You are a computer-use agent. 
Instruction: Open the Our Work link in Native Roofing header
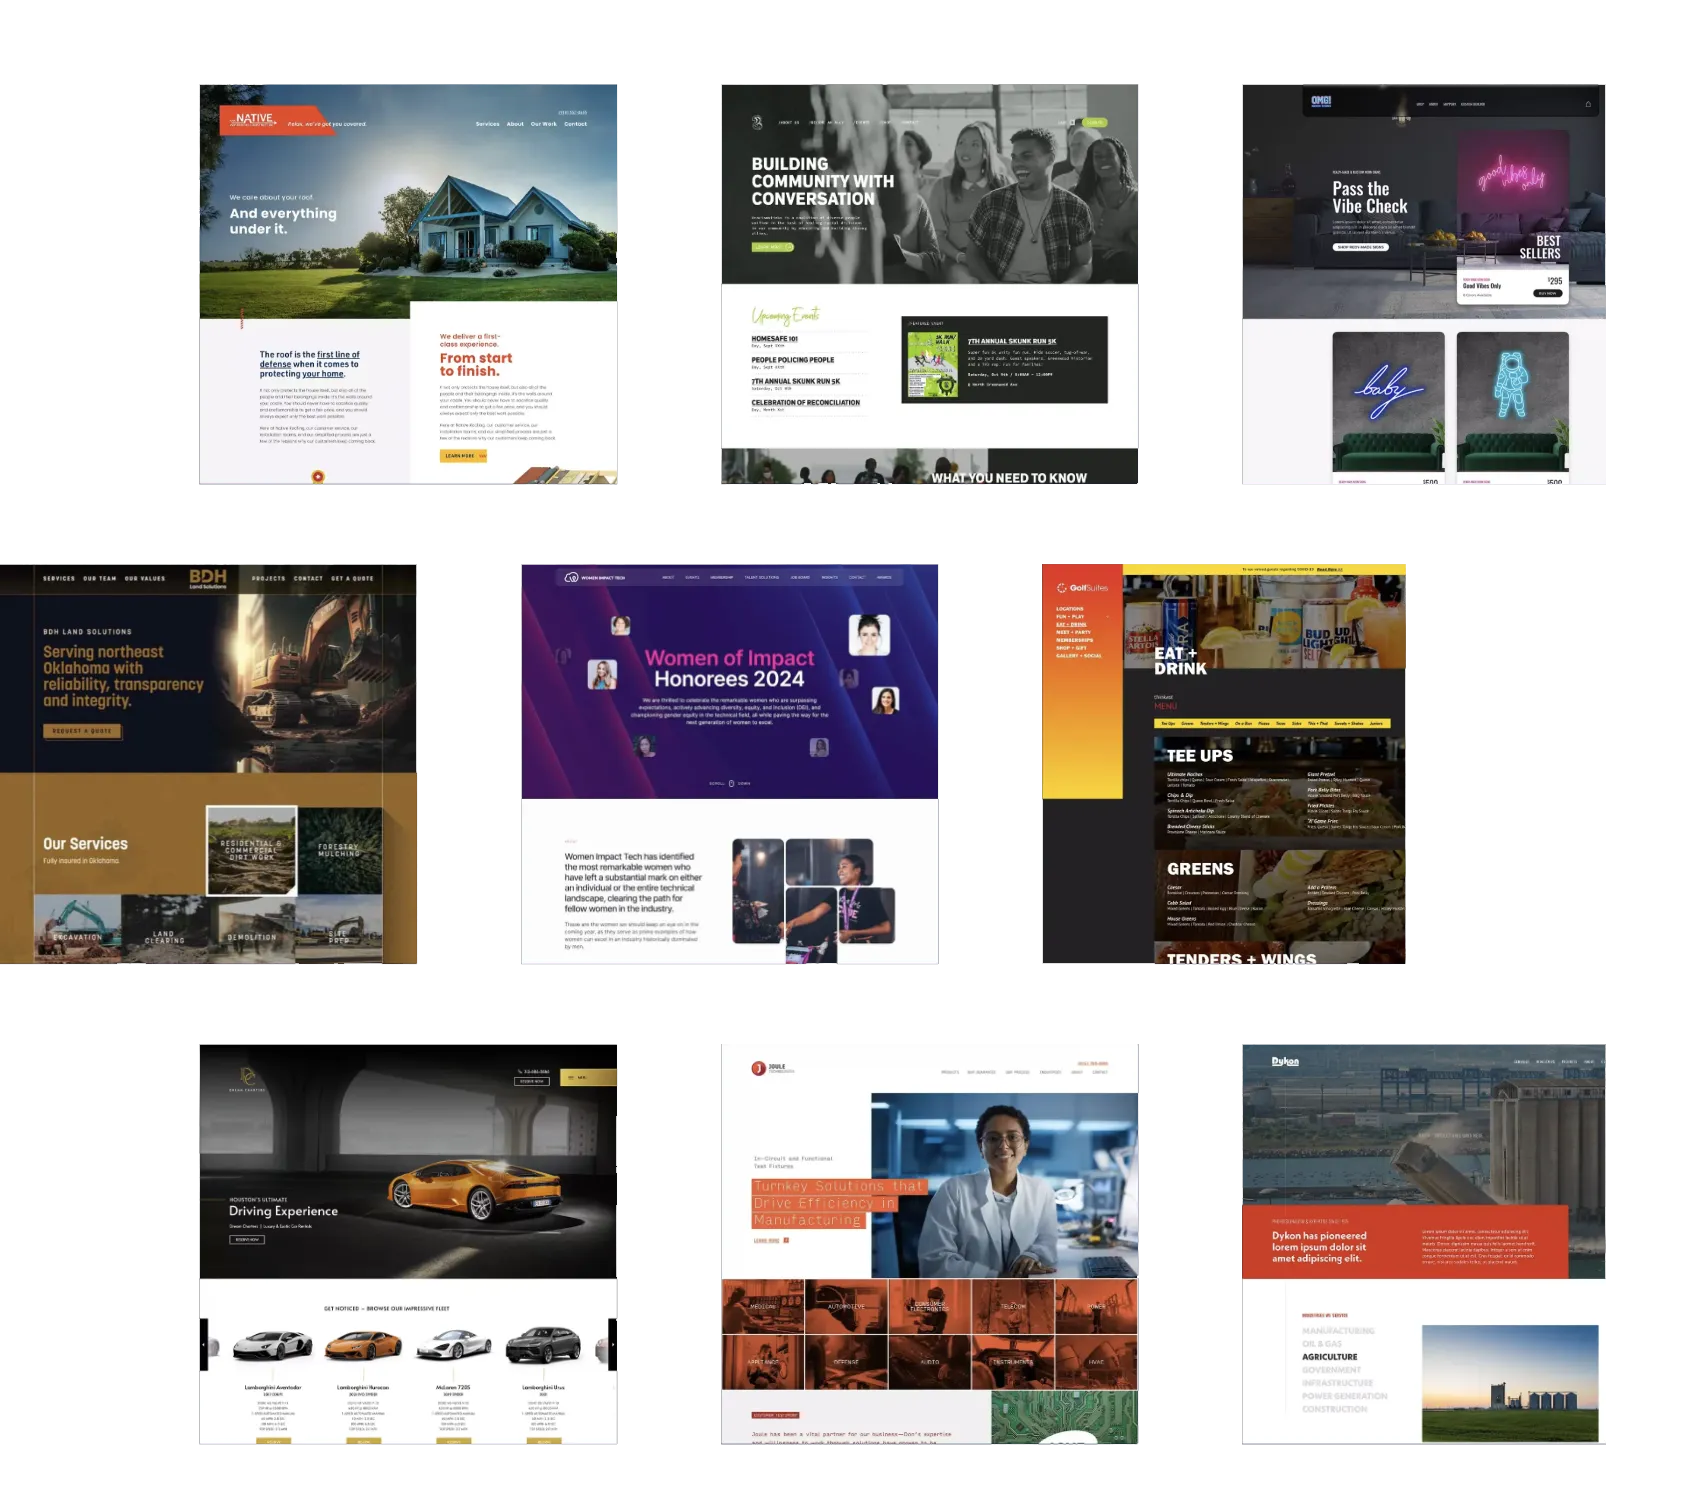543,124
